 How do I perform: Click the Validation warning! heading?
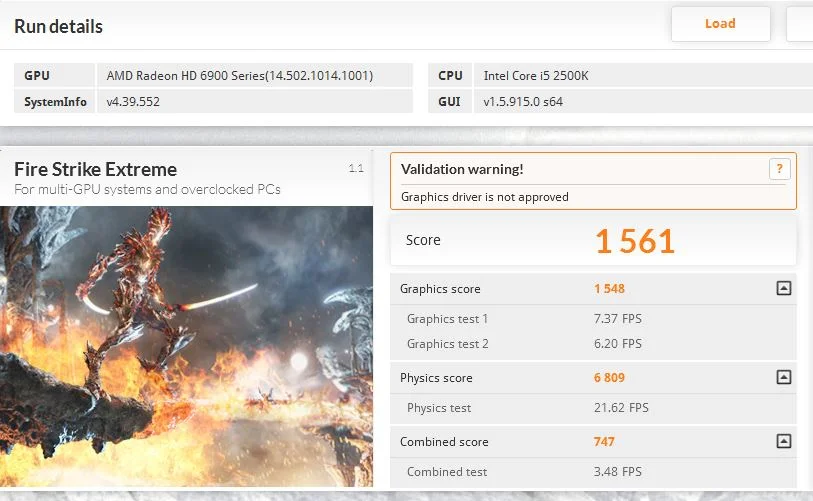(x=462, y=169)
